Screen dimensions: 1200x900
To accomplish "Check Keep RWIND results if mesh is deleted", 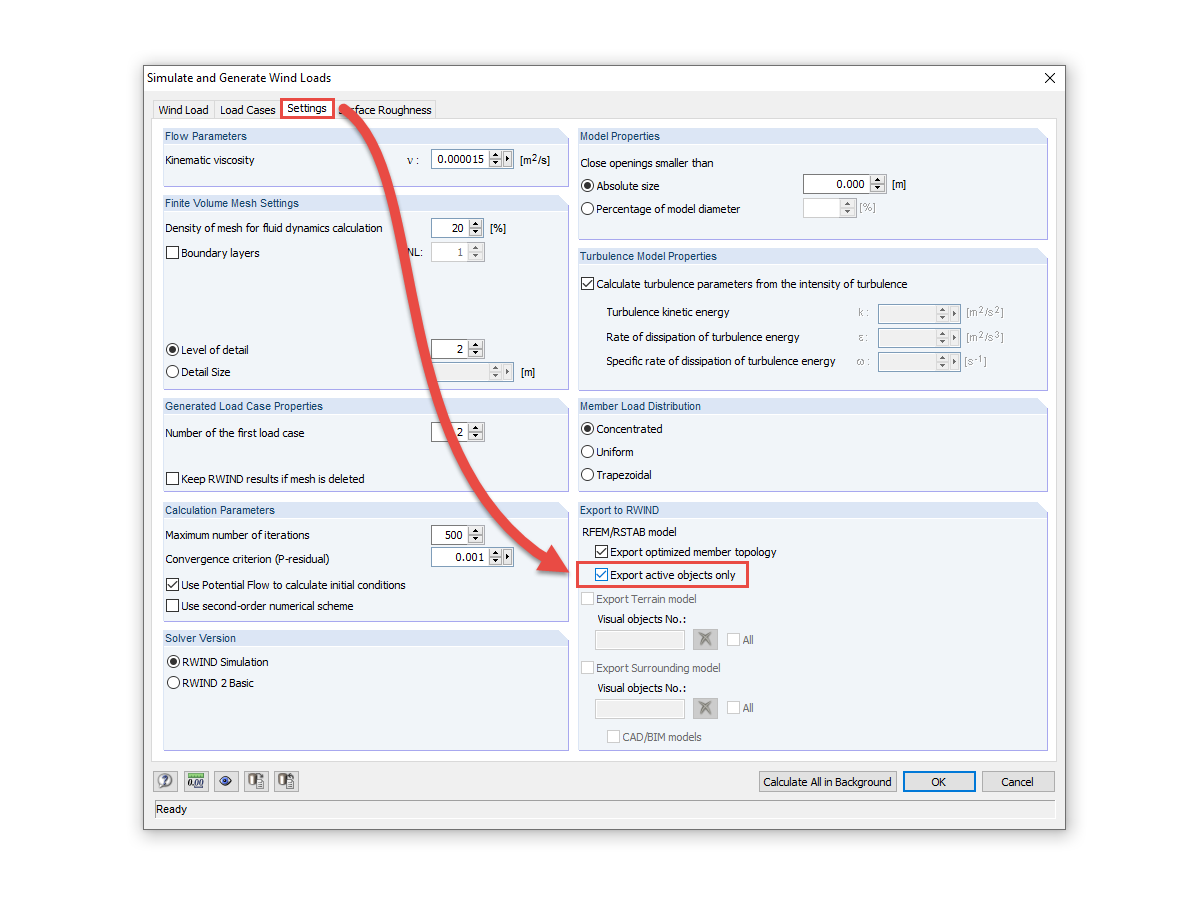I will coord(172,478).
